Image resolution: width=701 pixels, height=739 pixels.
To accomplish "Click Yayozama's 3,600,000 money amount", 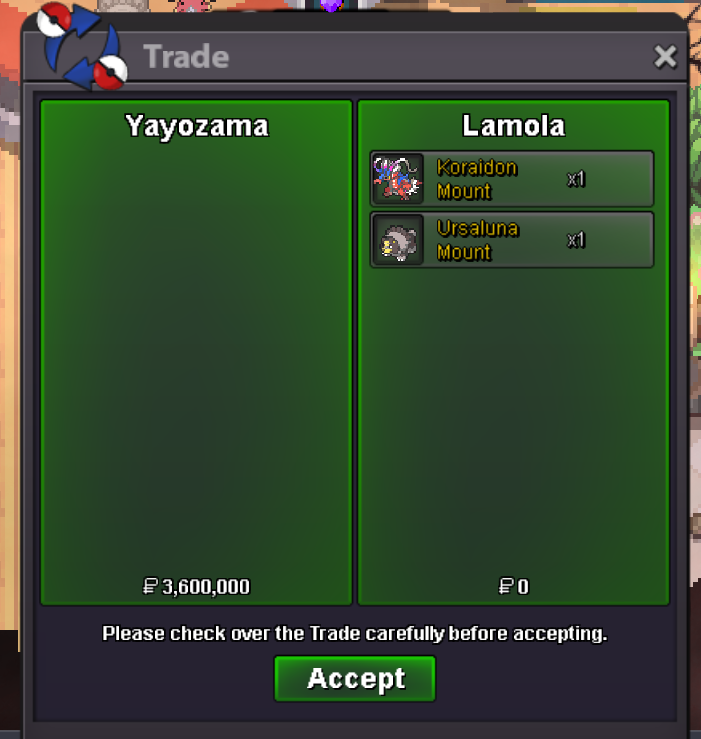I will tap(206, 587).
